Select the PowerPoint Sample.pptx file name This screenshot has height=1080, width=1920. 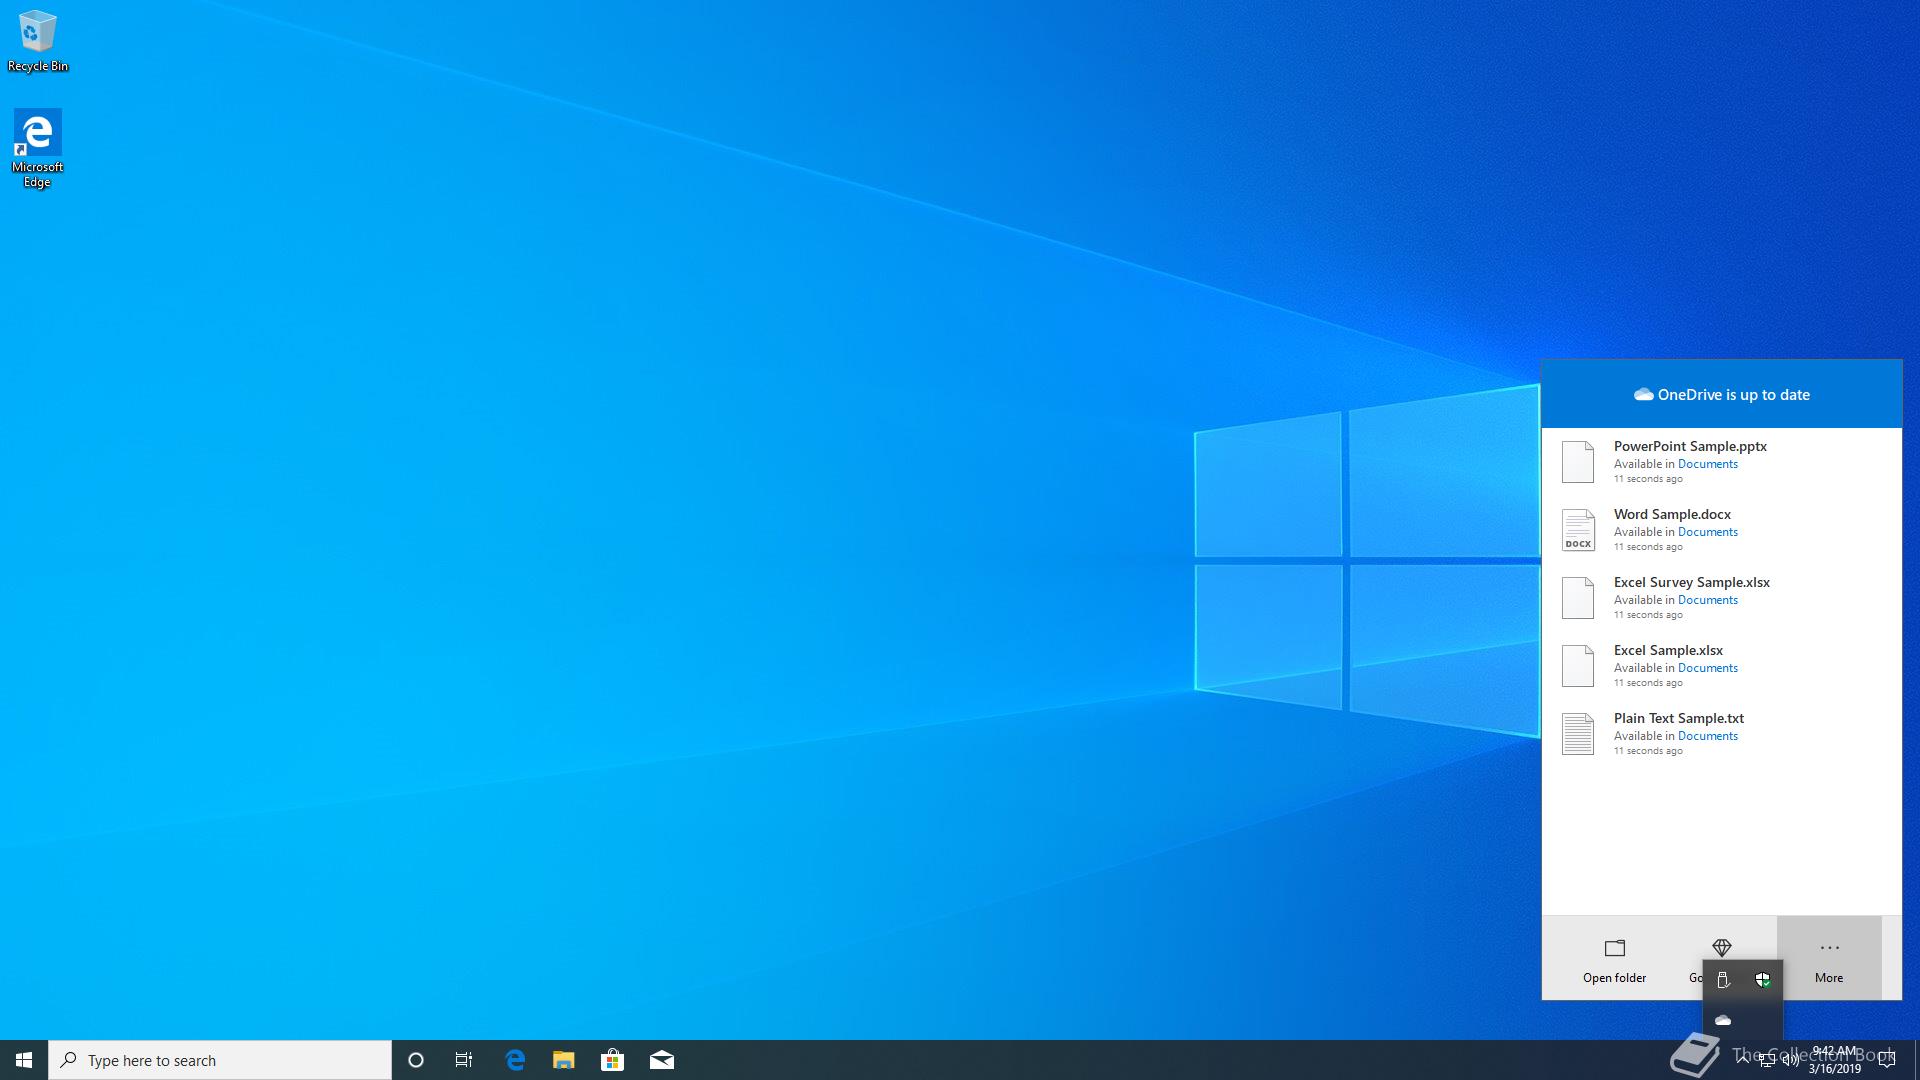1690,446
